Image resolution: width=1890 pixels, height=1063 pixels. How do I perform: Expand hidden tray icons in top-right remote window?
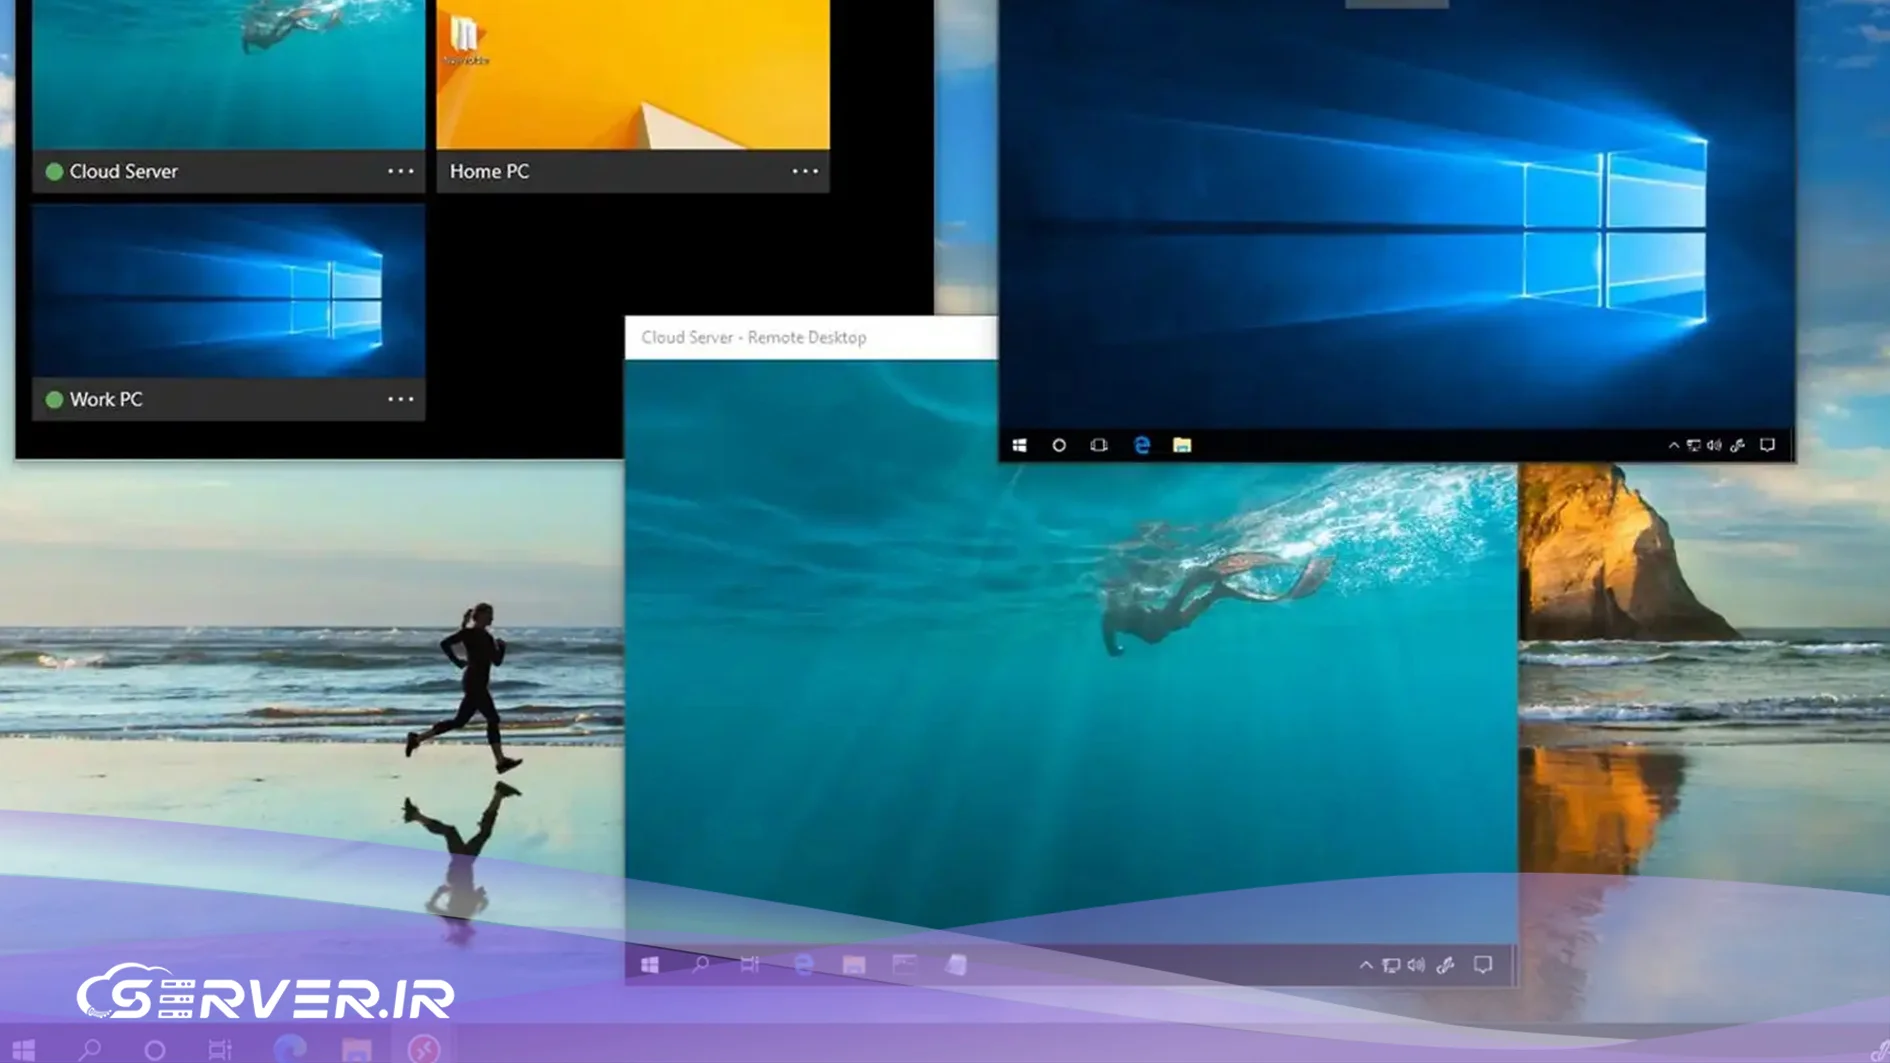pos(1673,445)
